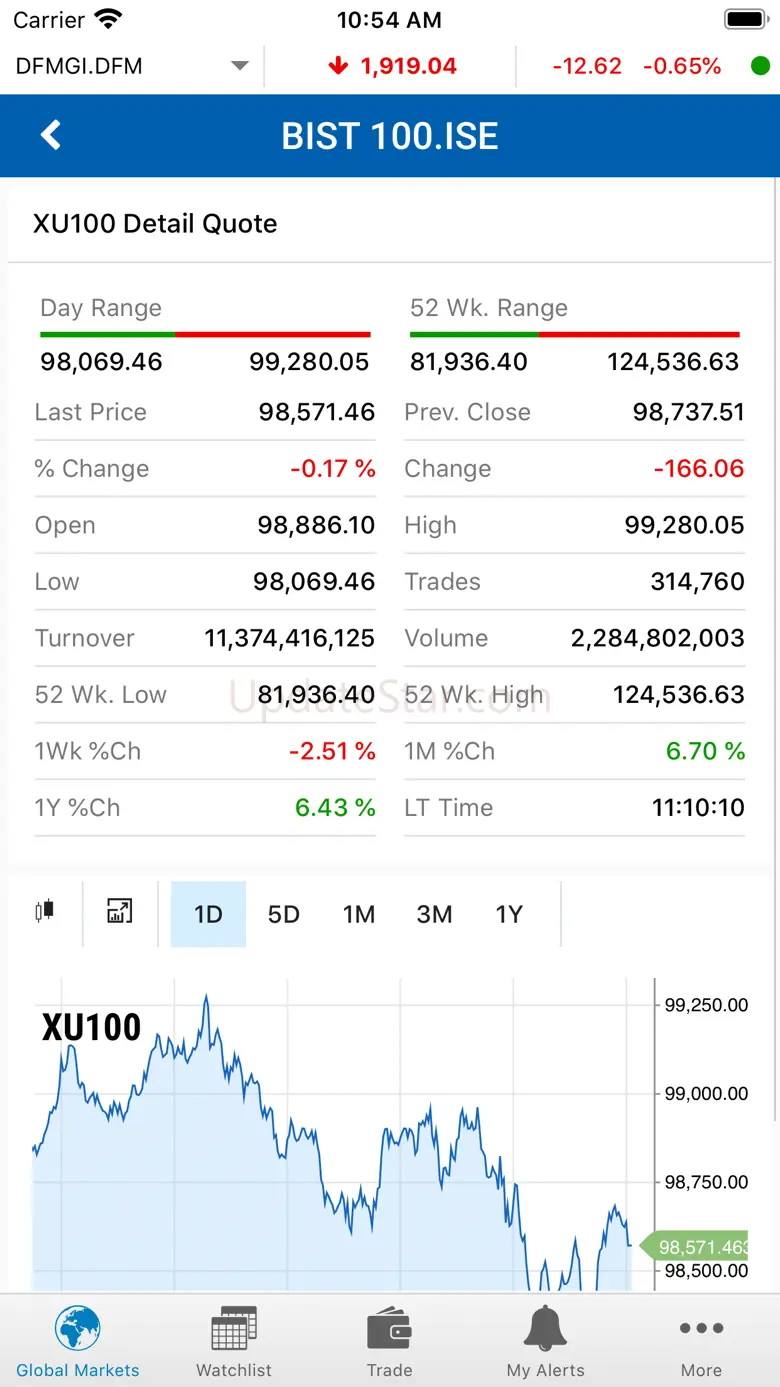780x1387 pixels.
Task: Switch chart to 5D period
Action: point(283,914)
